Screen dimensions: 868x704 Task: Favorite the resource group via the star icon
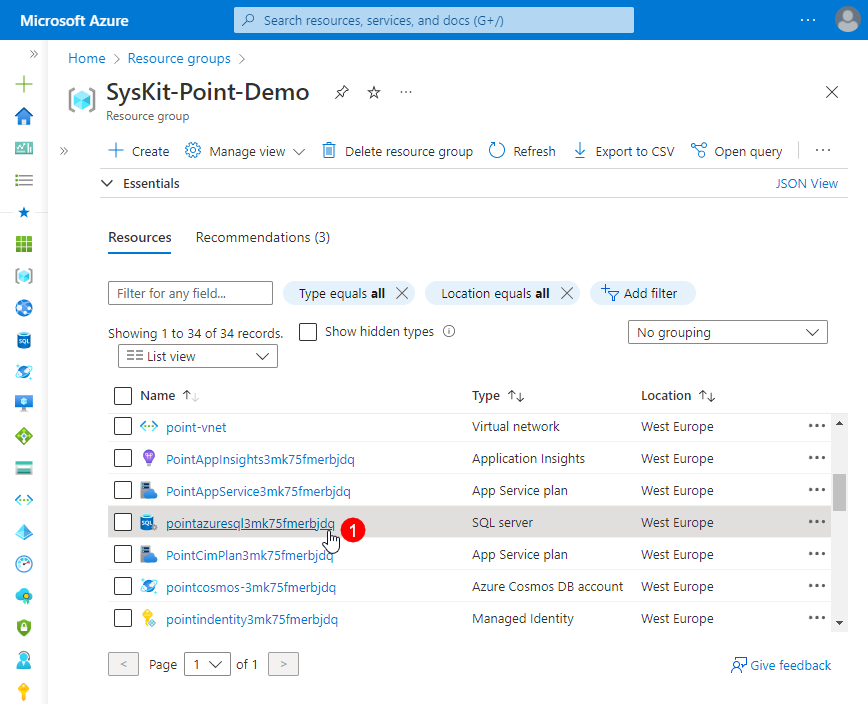pyautogui.click(x=373, y=92)
